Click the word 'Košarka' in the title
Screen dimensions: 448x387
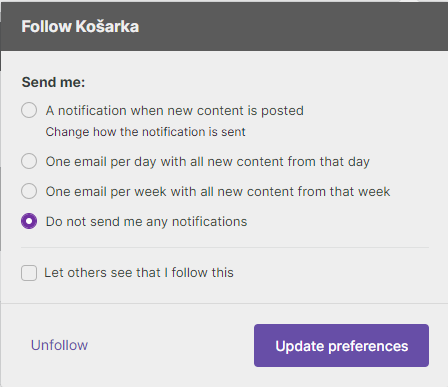(107, 27)
